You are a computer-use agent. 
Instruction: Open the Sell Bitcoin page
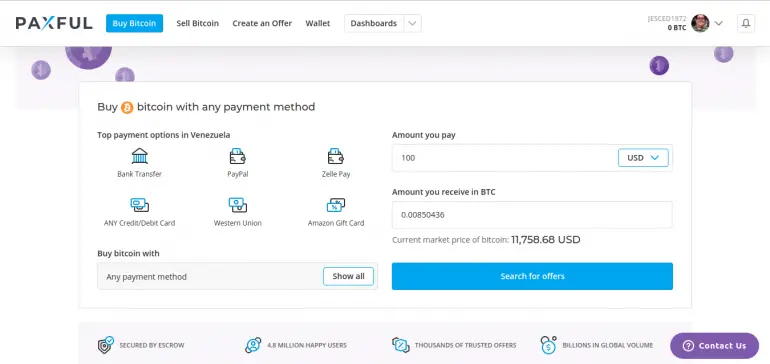click(197, 23)
